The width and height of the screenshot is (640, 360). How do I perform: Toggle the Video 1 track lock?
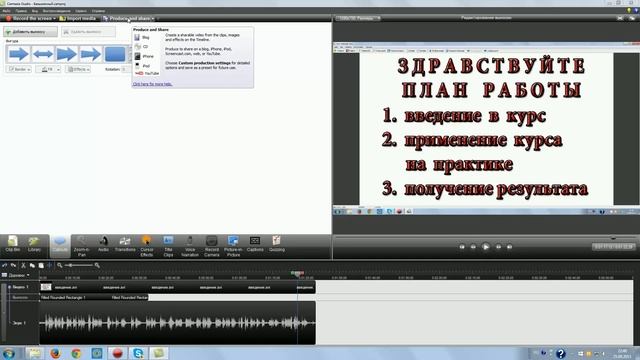click(x=9, y=287)
